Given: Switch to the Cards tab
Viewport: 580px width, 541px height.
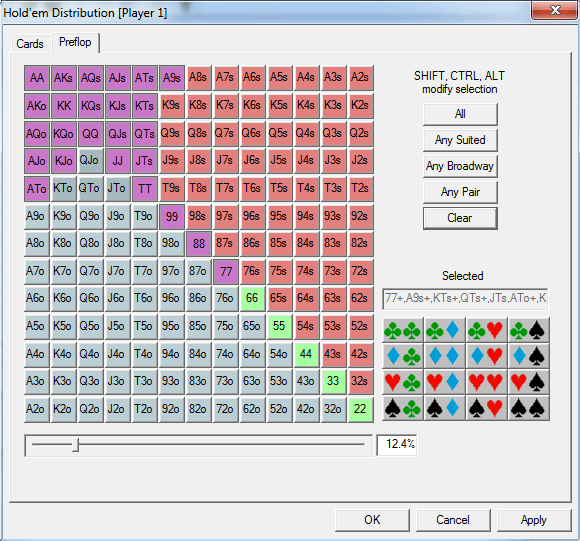Looking at the screenshot, I should pyautogui.click(x=30, y=44).
